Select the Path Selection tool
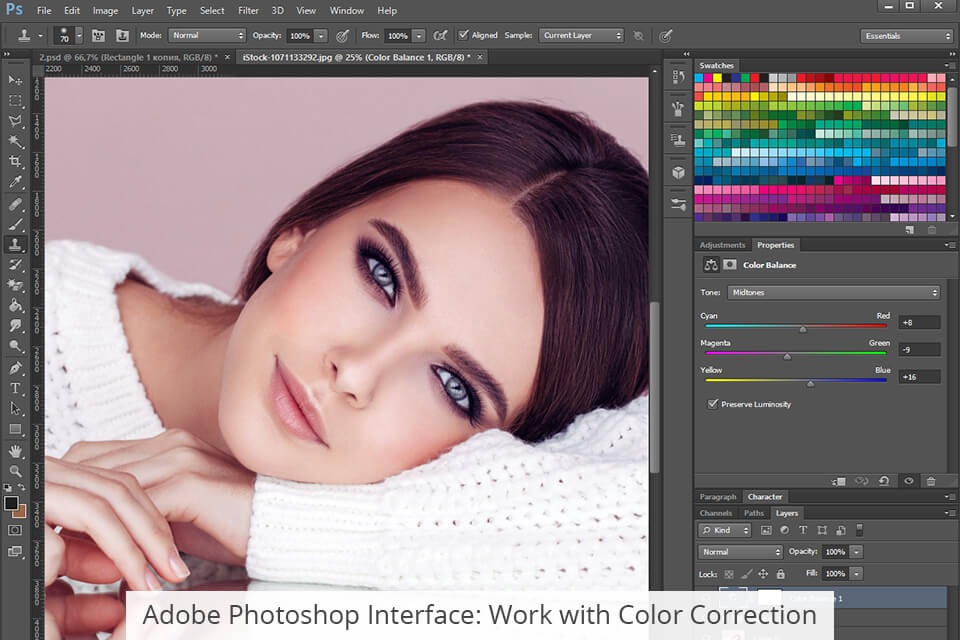Screen dimensions: 960x640 [x=15, y=408]
